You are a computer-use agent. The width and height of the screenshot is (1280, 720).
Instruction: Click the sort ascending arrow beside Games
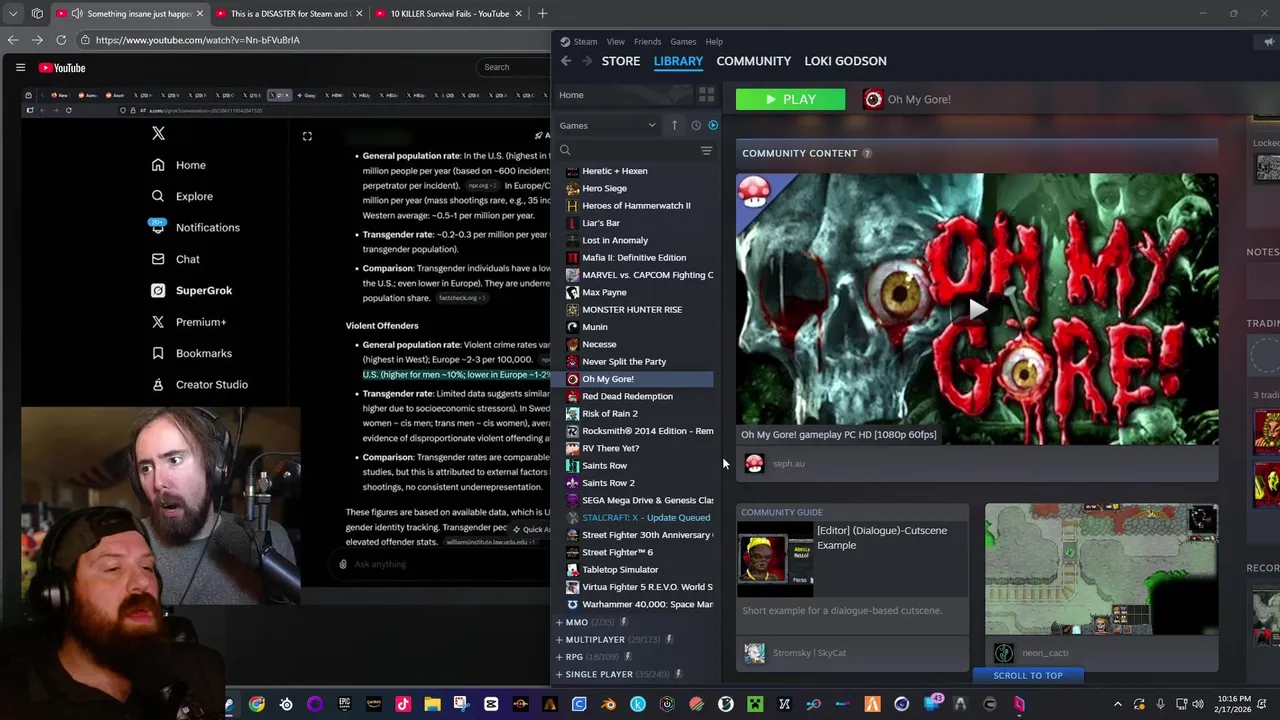(x=674, y=125)
